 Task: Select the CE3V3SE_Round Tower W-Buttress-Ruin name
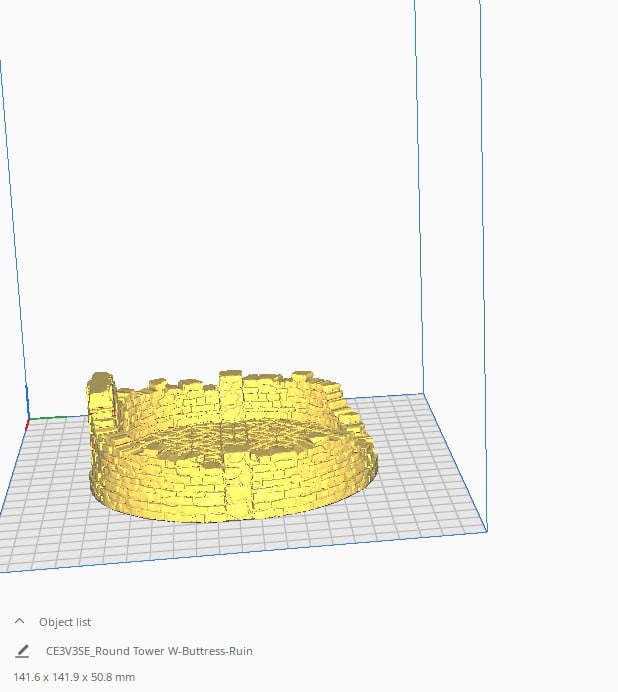click(x=149, y=651)
